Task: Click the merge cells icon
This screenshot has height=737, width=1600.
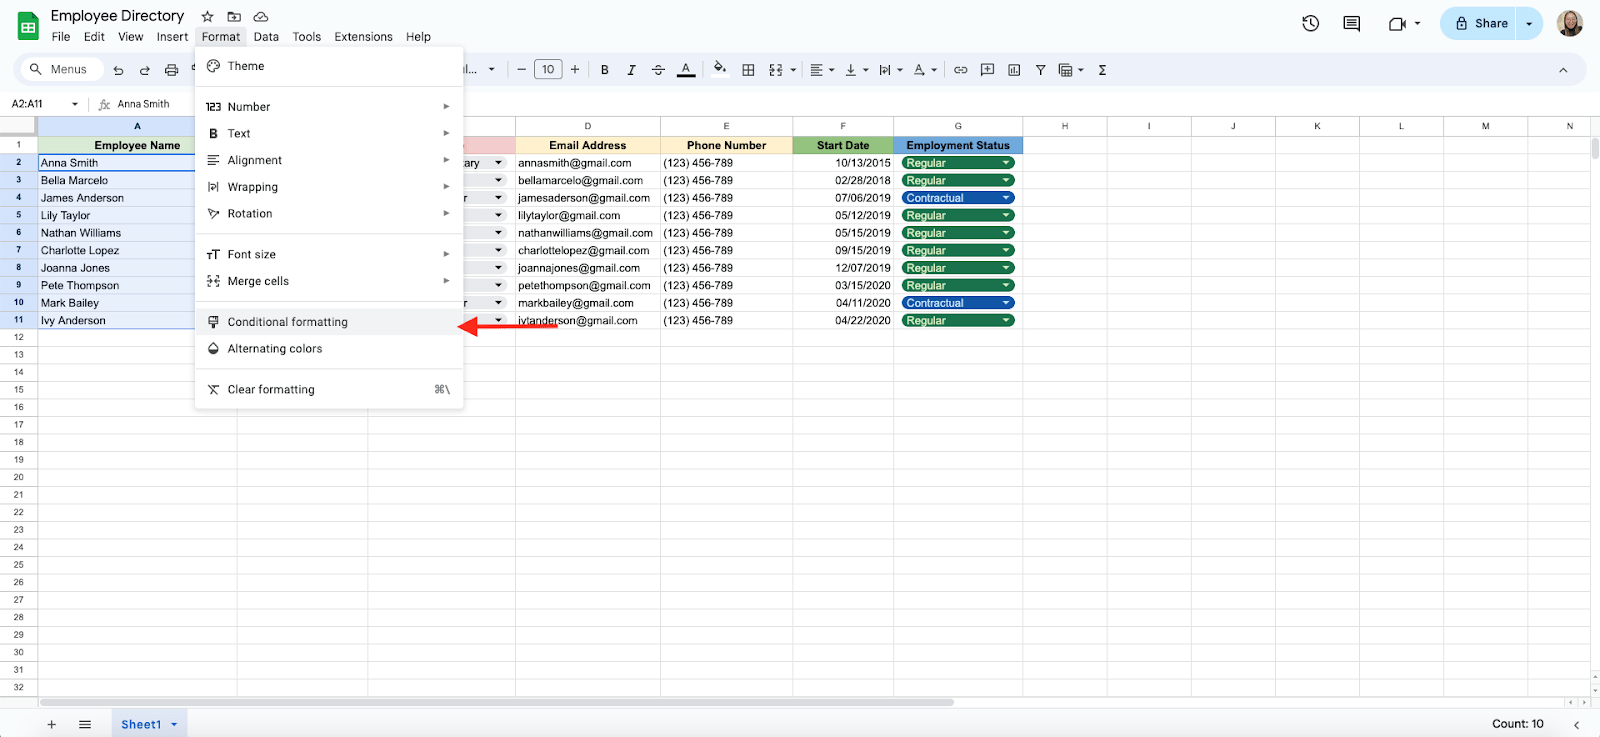Action: 776,70
